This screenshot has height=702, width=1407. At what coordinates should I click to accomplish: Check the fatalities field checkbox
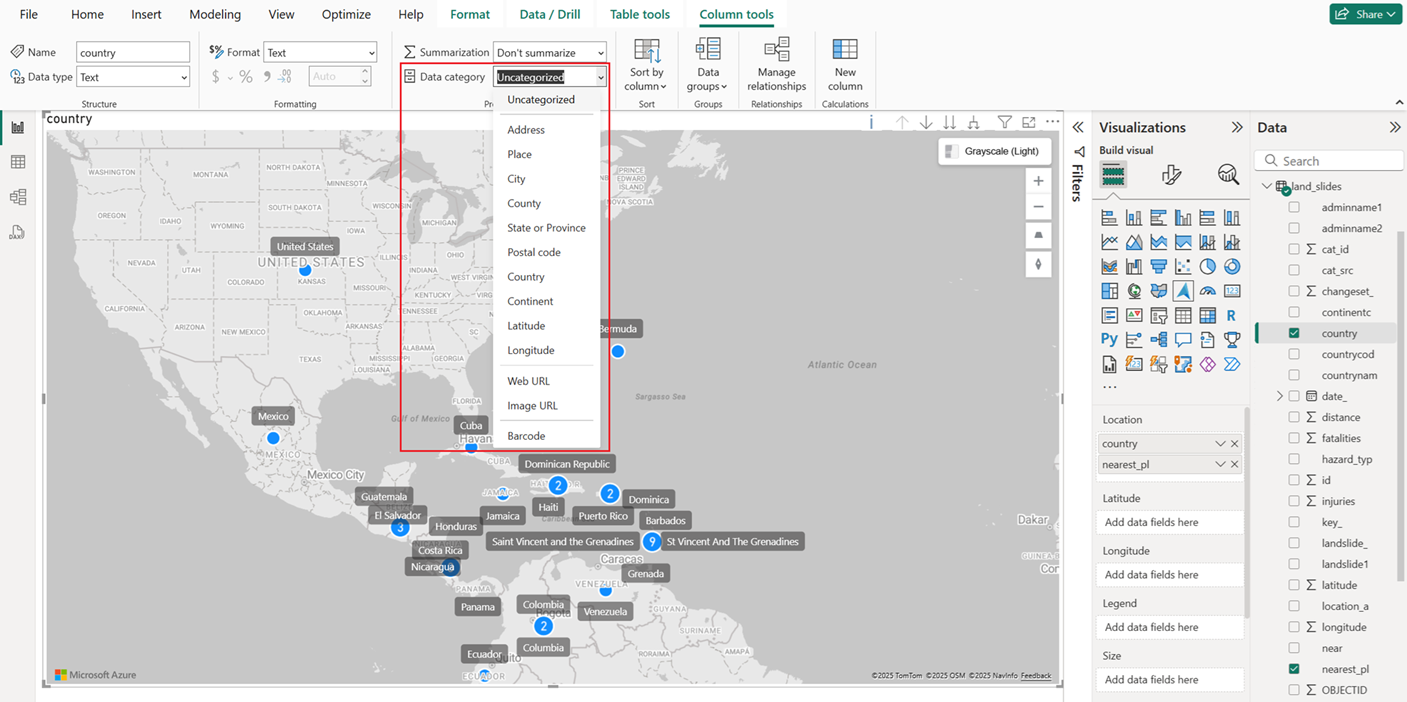pos(1294,437)
